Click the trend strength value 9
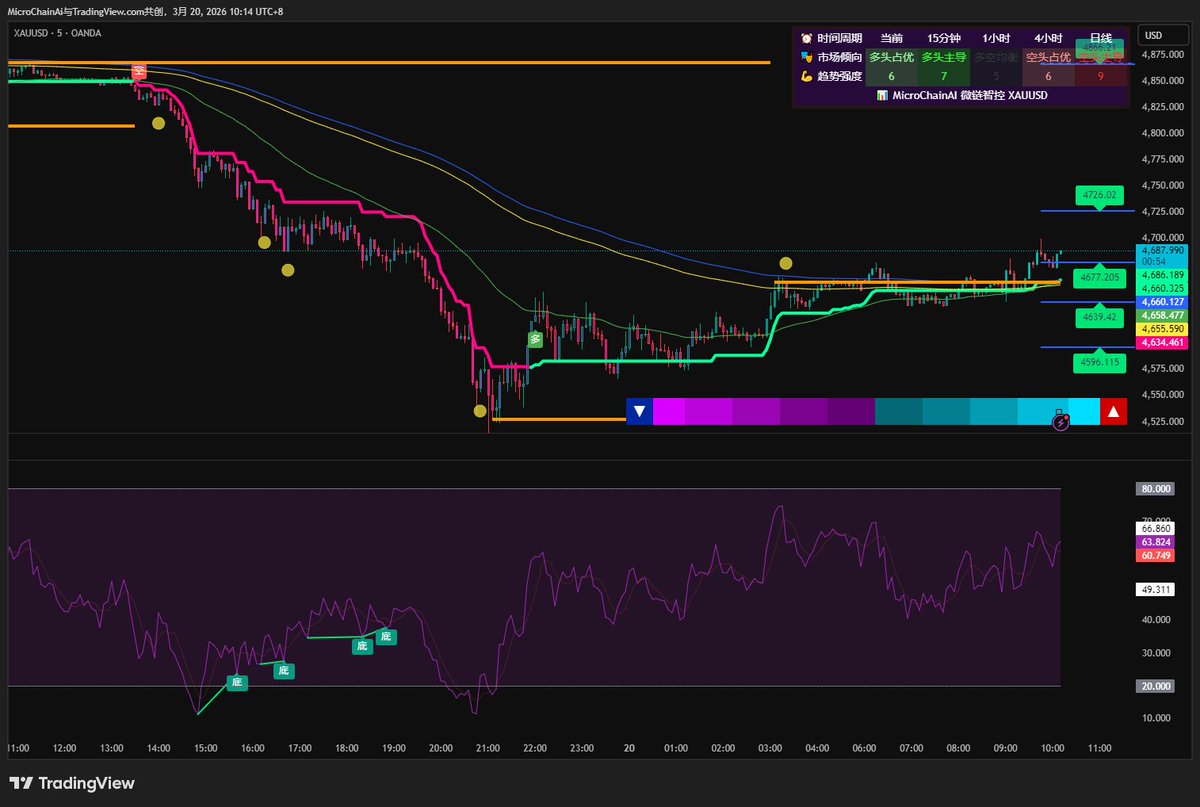1200x807 pixels. (x=1100, y=76)
